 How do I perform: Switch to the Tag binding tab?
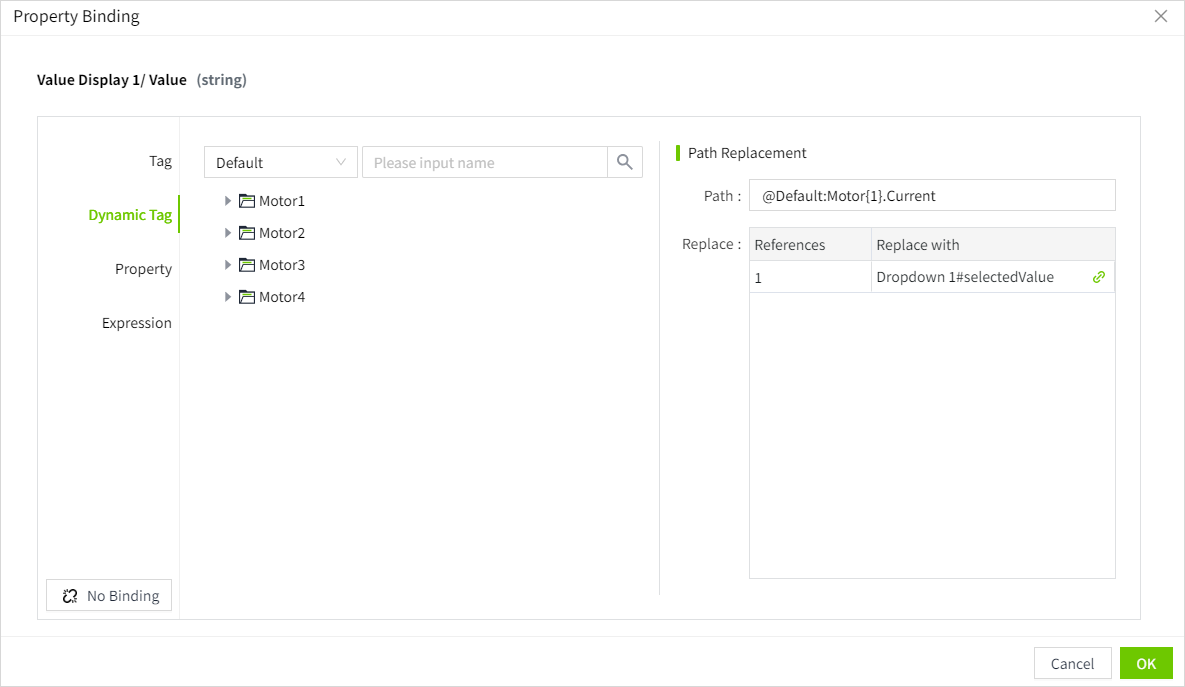(160, 161)
